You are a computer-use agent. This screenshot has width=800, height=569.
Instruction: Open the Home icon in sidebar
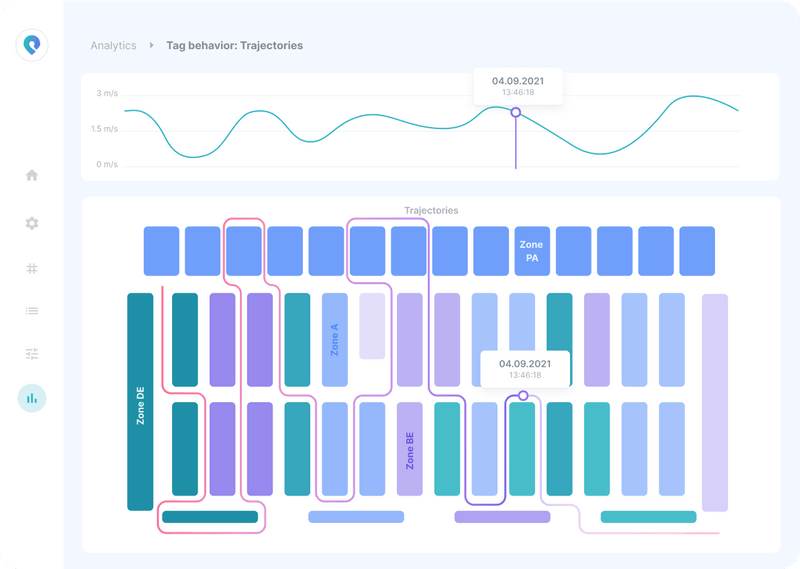click(x=32, y=176)
